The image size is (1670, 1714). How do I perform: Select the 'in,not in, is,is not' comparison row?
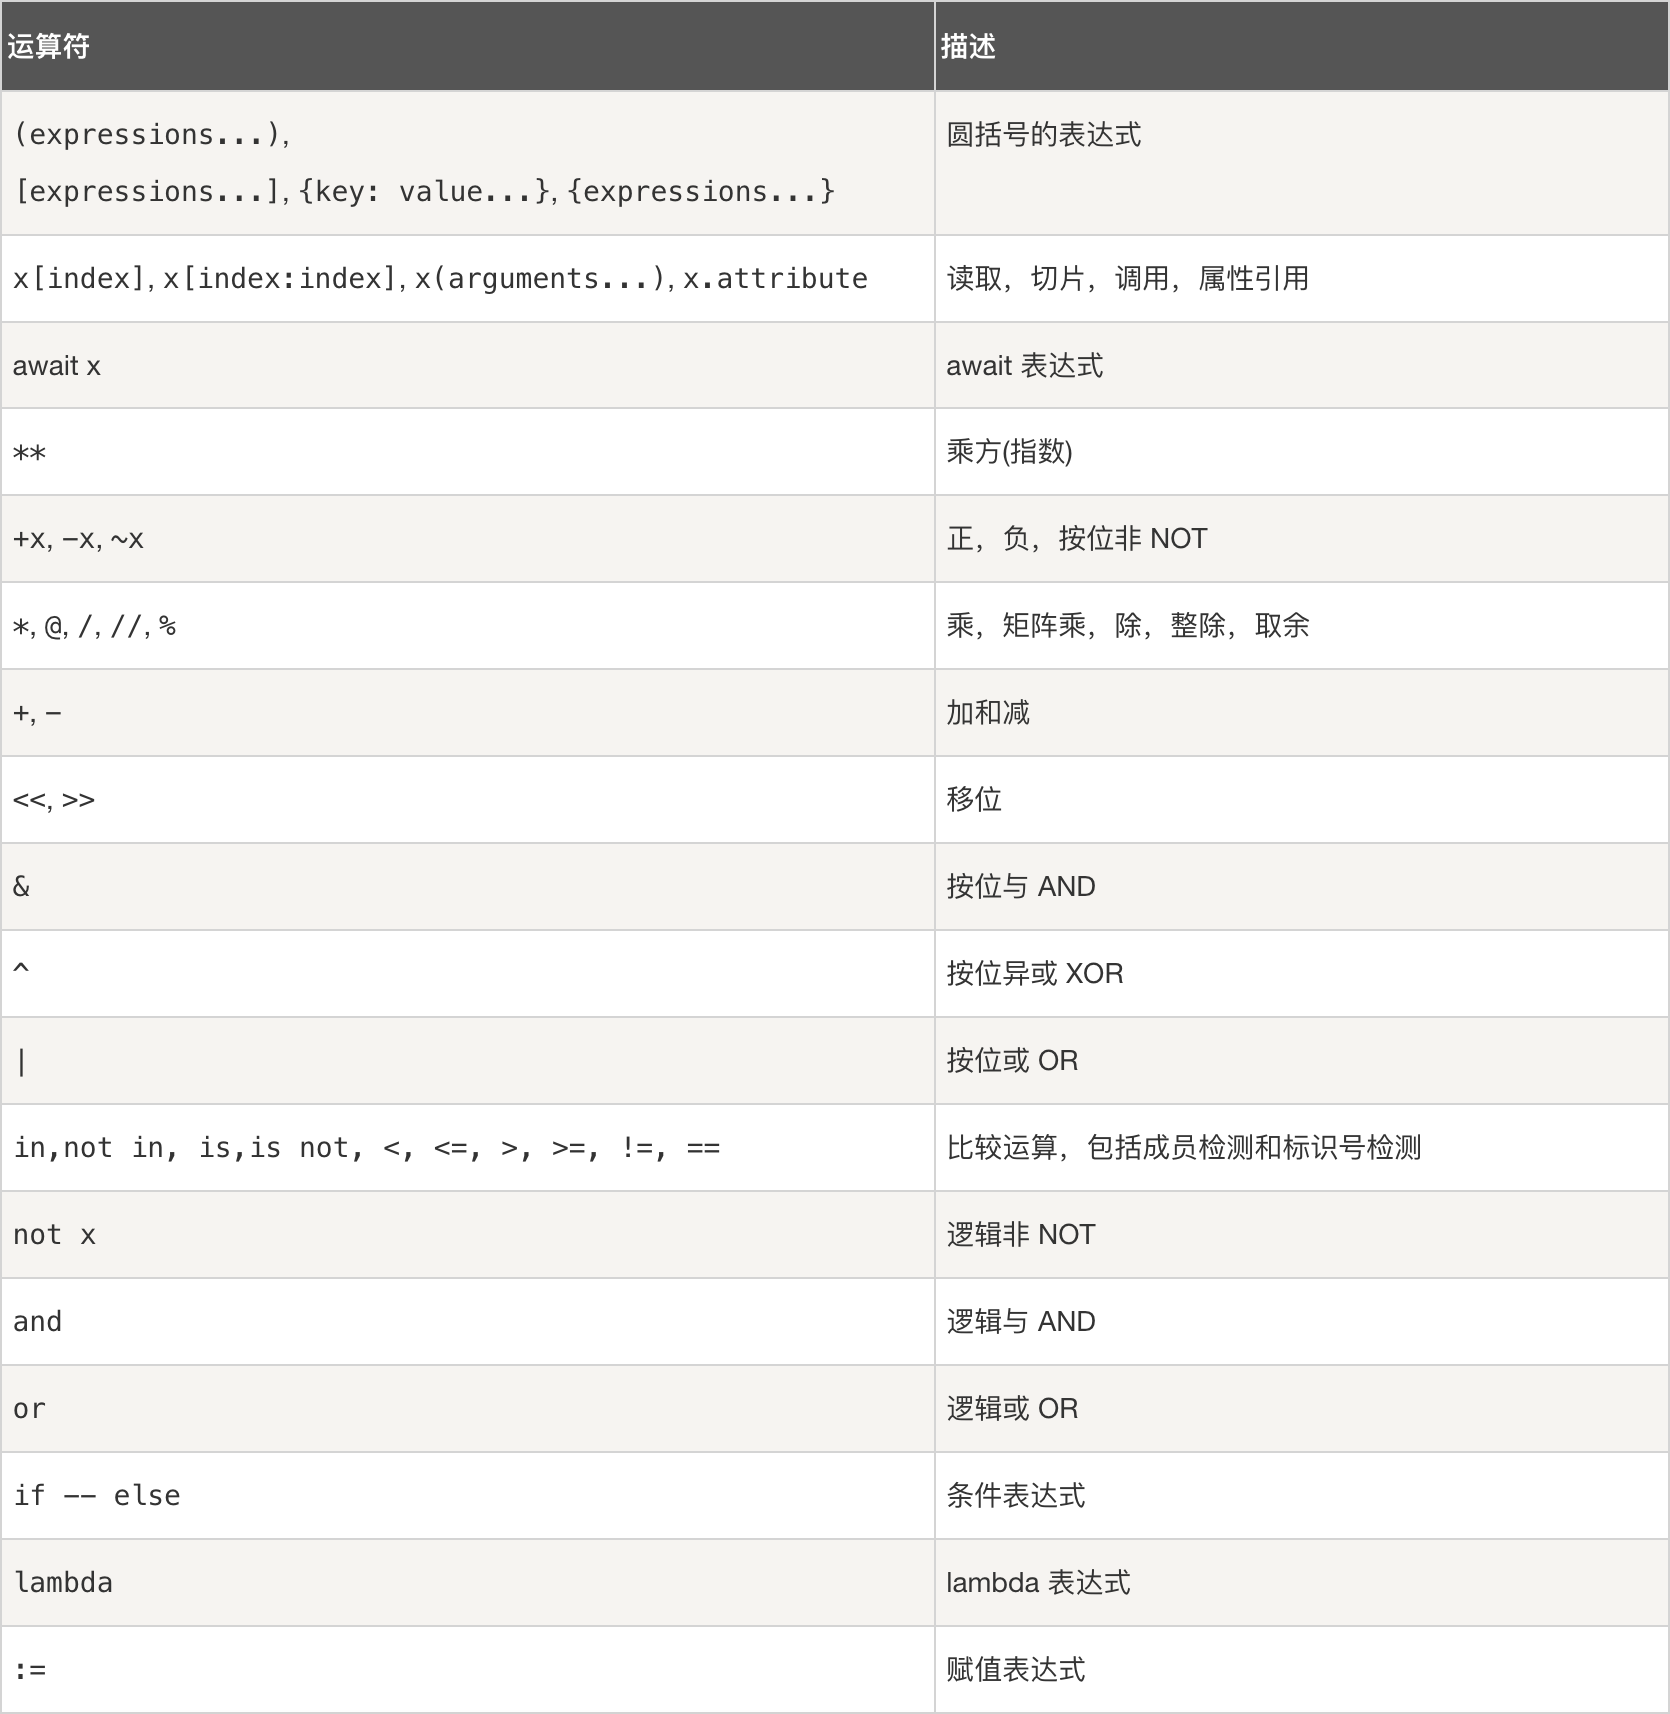[366, 1148]
